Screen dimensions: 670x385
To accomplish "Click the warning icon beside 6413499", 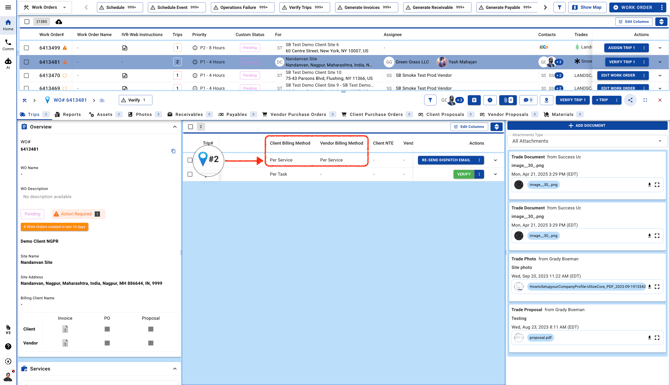I will pyautogui.click(x=65, y=48).
